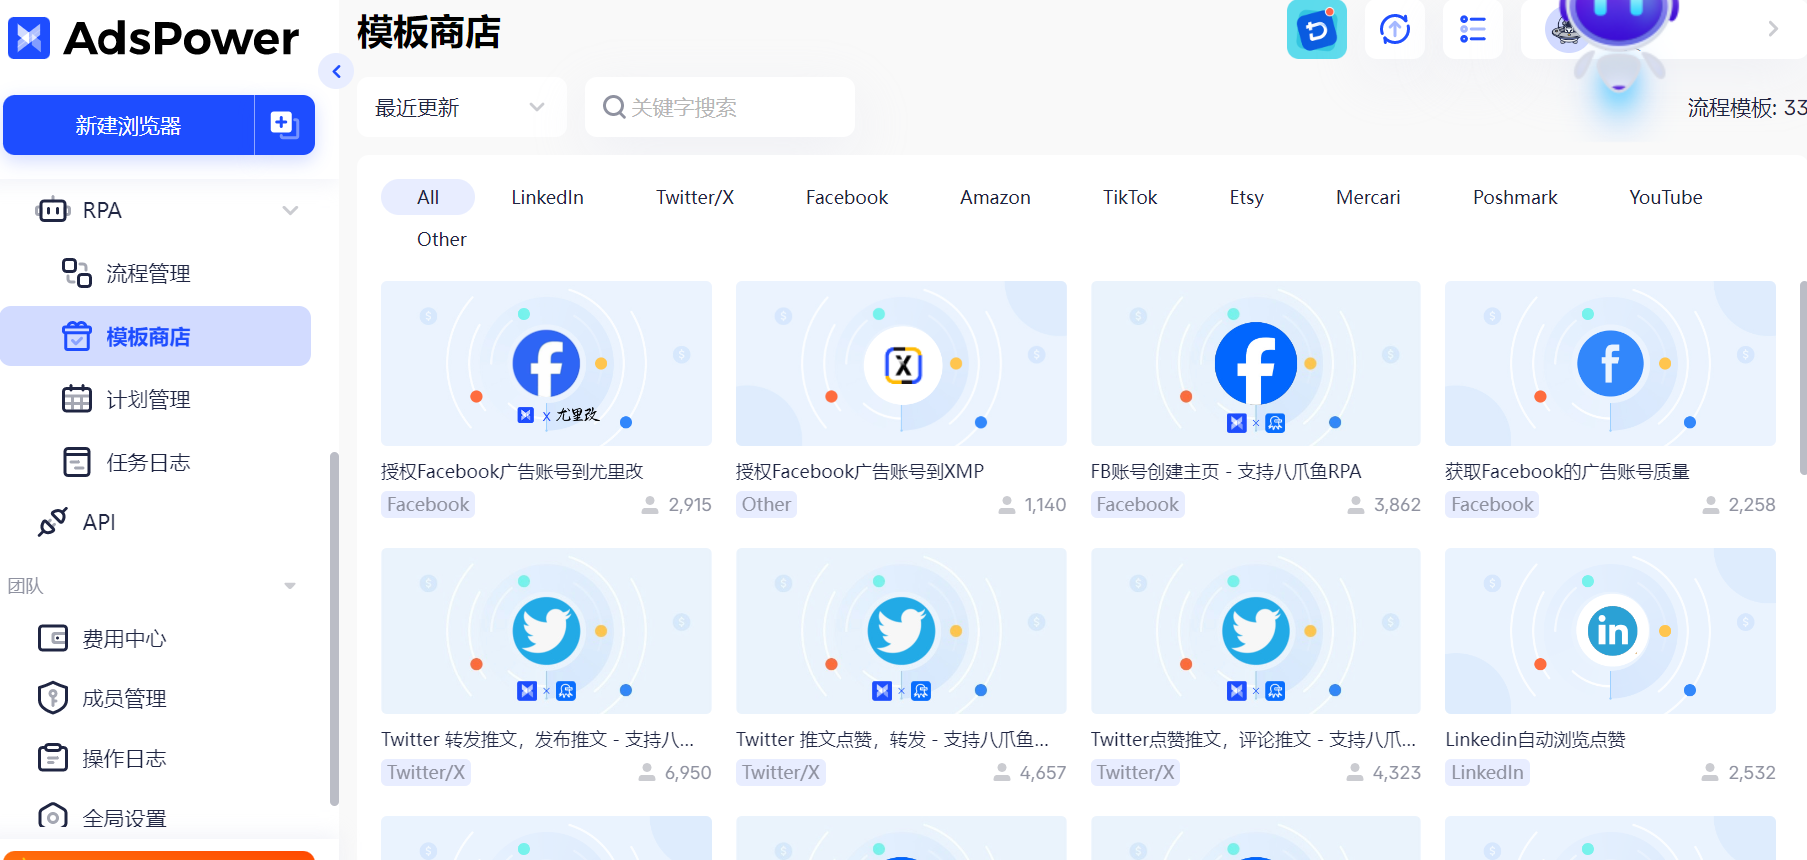
Task: Click the title 获取Facebook的广告账号质量
Action: point(1567,471)
